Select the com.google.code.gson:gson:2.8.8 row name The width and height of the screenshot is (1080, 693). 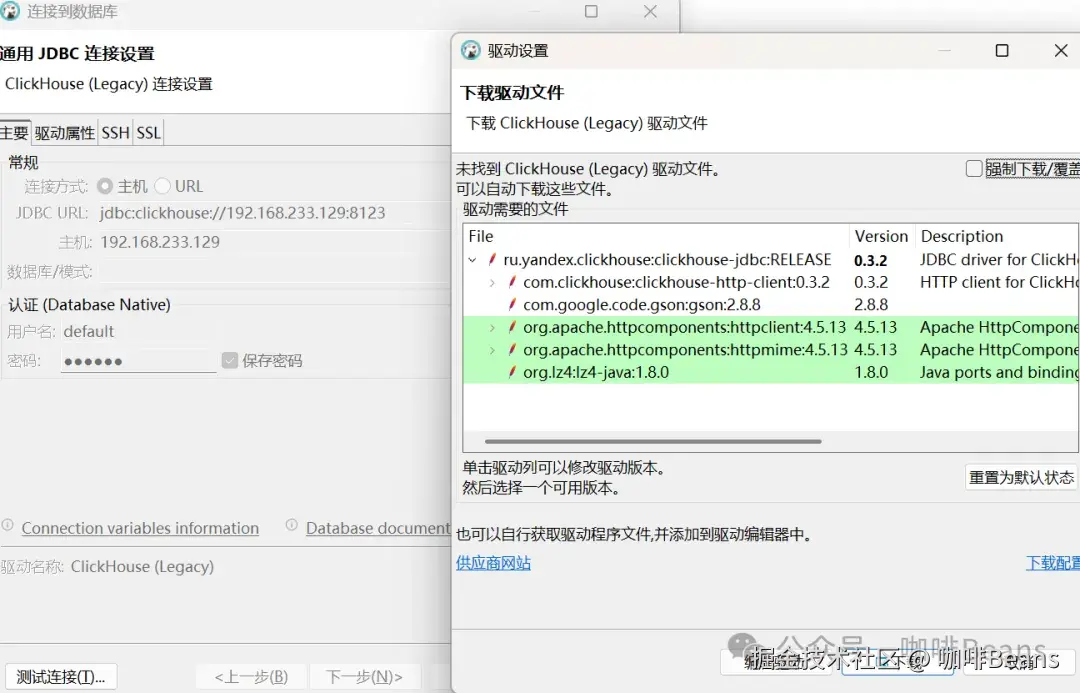[x=642, y=304]
